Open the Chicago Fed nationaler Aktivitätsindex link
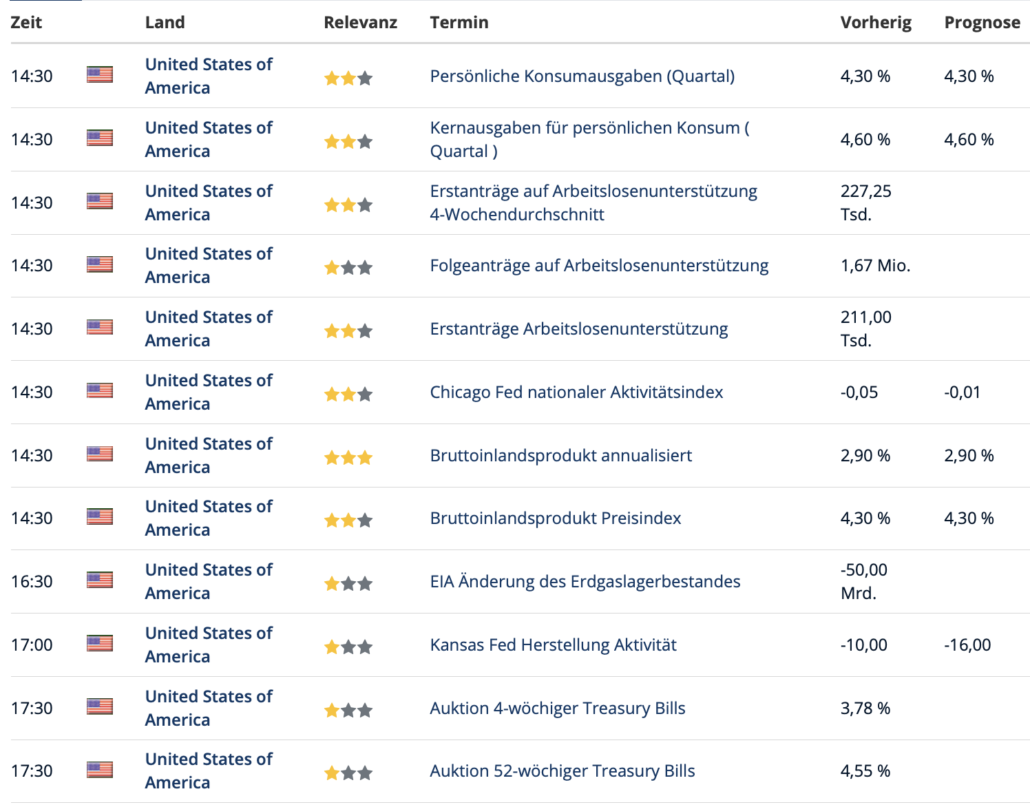This screenshot has height=807, width=1030. tap(576, 392)
